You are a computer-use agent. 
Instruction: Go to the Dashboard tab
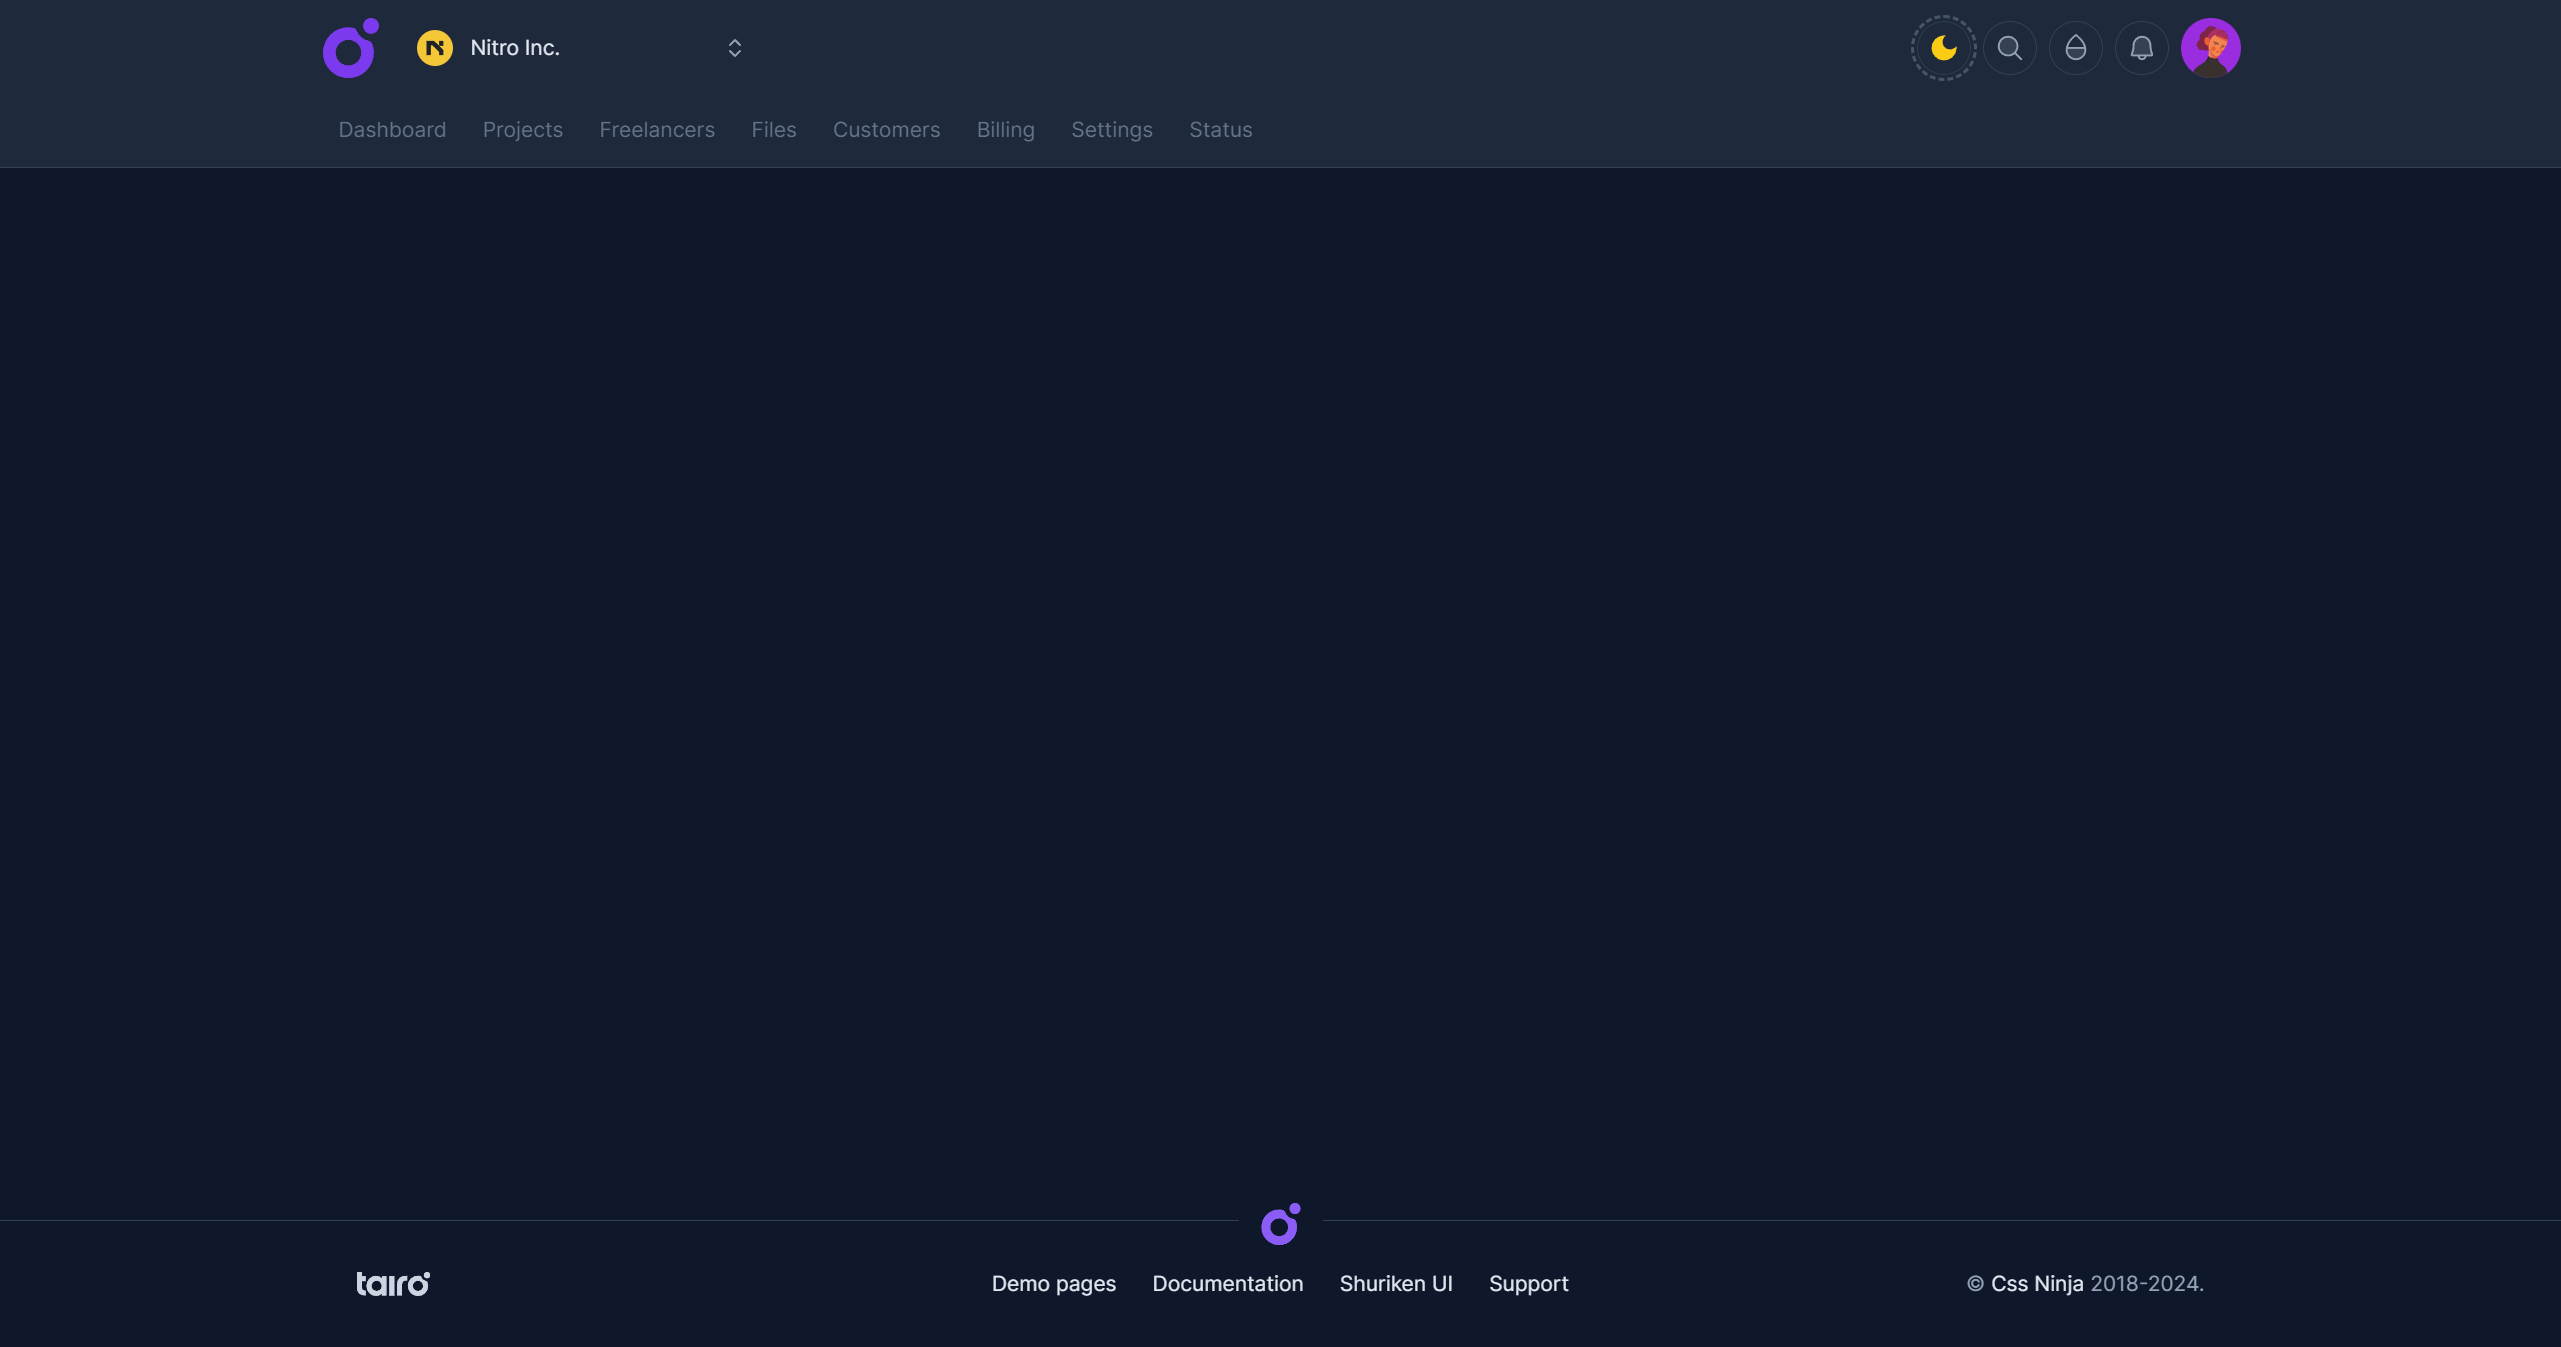pyautogui.click(x=392, y=130)
